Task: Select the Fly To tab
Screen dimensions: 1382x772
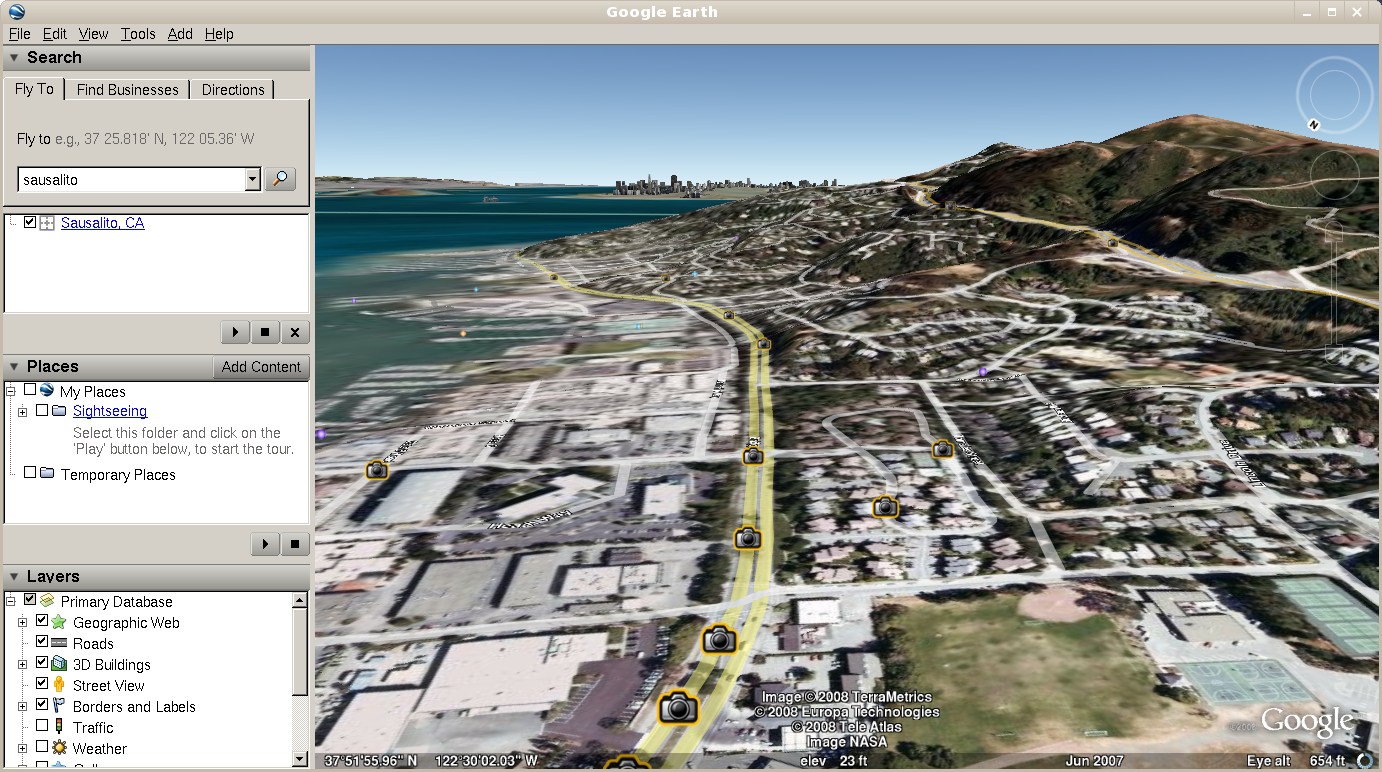Action: (34, 89)
